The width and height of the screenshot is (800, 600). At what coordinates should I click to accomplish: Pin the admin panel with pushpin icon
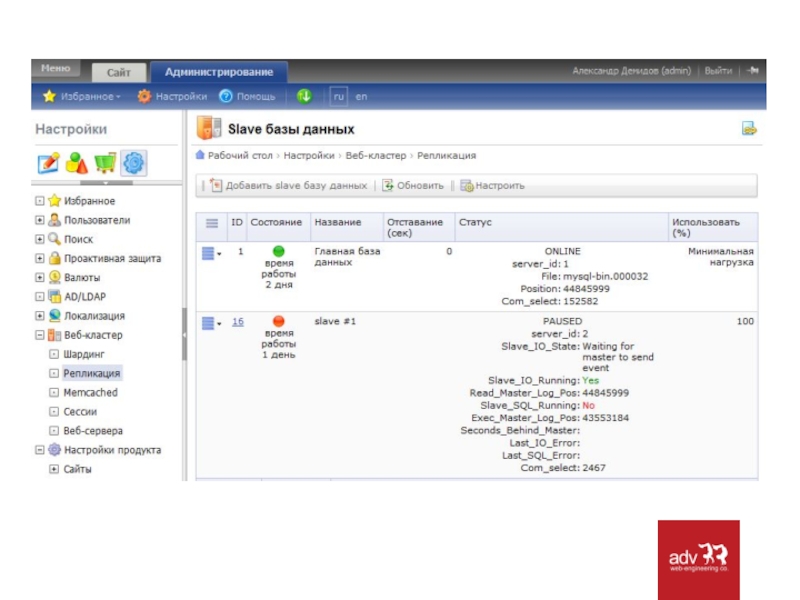coord(753,71)
